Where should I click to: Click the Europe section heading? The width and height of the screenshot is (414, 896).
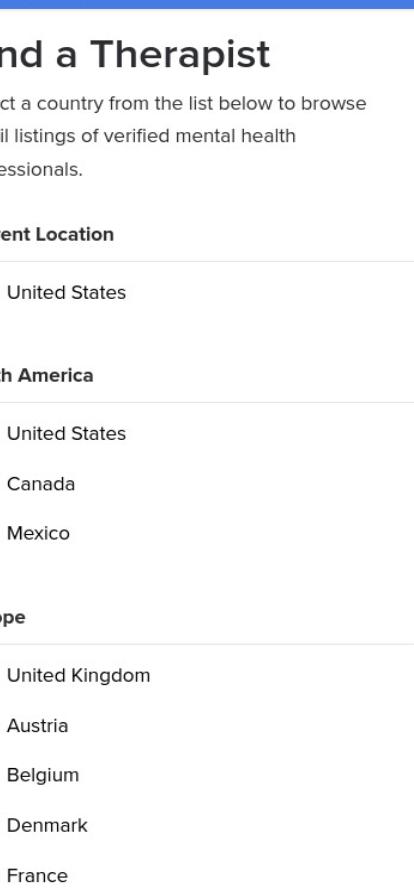(13, 618)
